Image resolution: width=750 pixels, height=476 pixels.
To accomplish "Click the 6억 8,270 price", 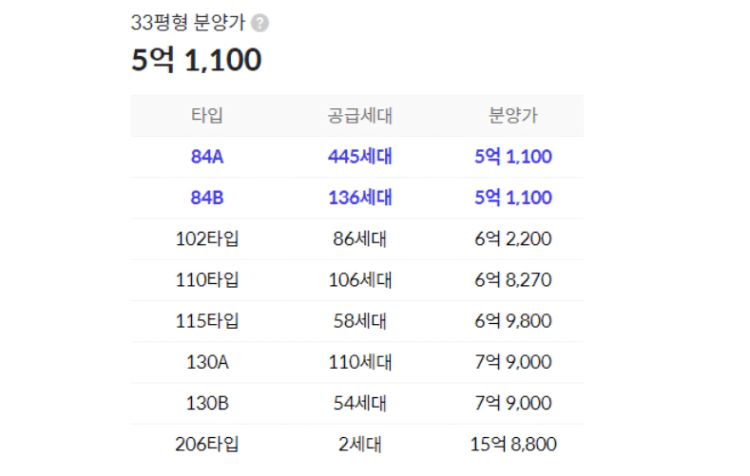I will point(513,280).
